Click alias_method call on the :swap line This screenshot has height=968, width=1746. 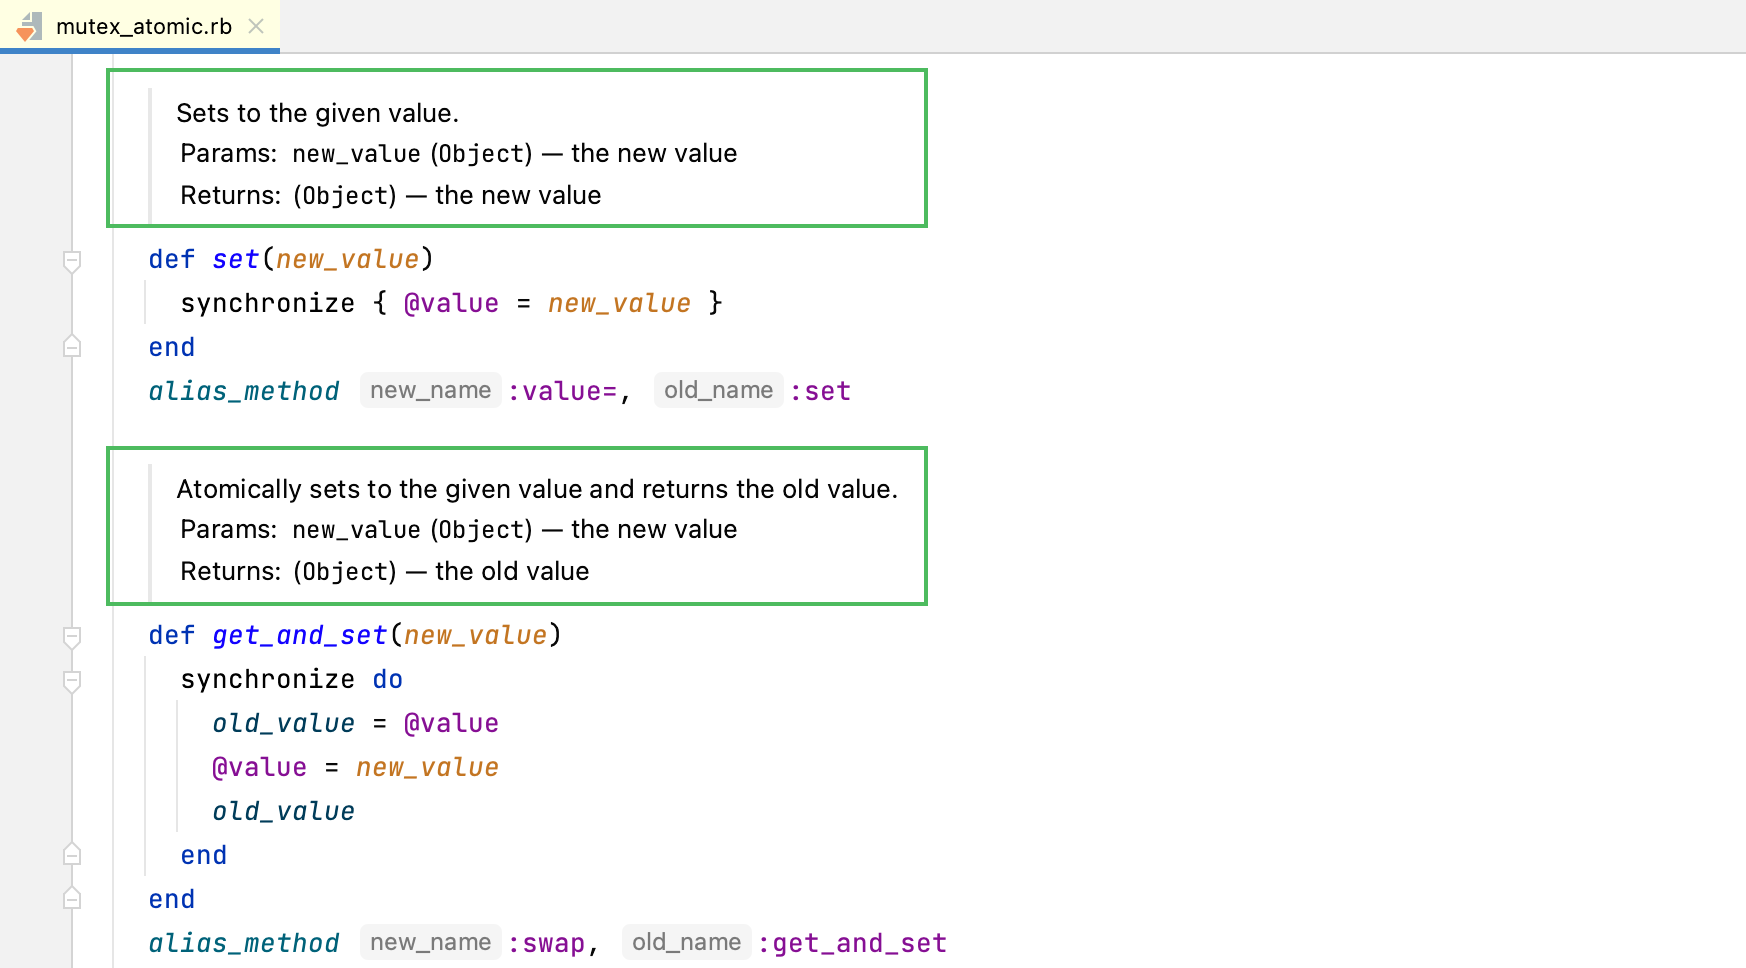[x=244, y=943]
